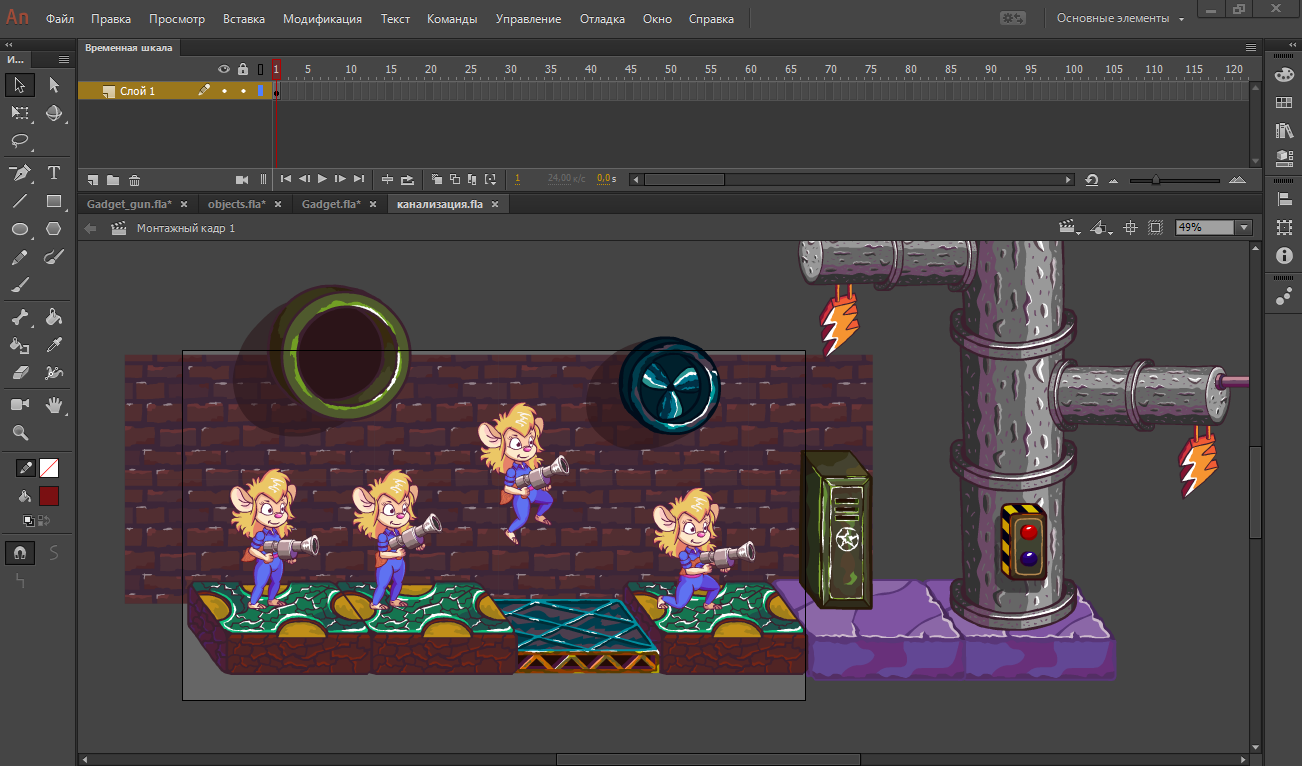
Task: Click Add Camera button in timeline
Action: (241, 179)
